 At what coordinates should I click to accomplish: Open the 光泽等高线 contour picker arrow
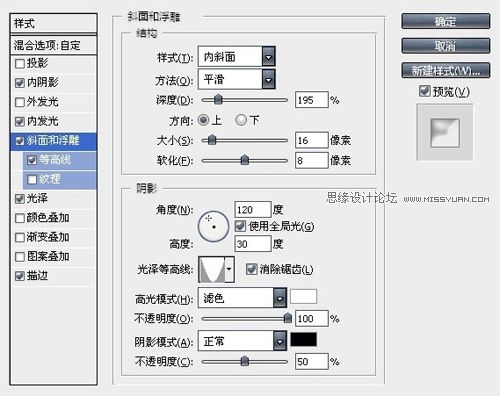(229, 269)
